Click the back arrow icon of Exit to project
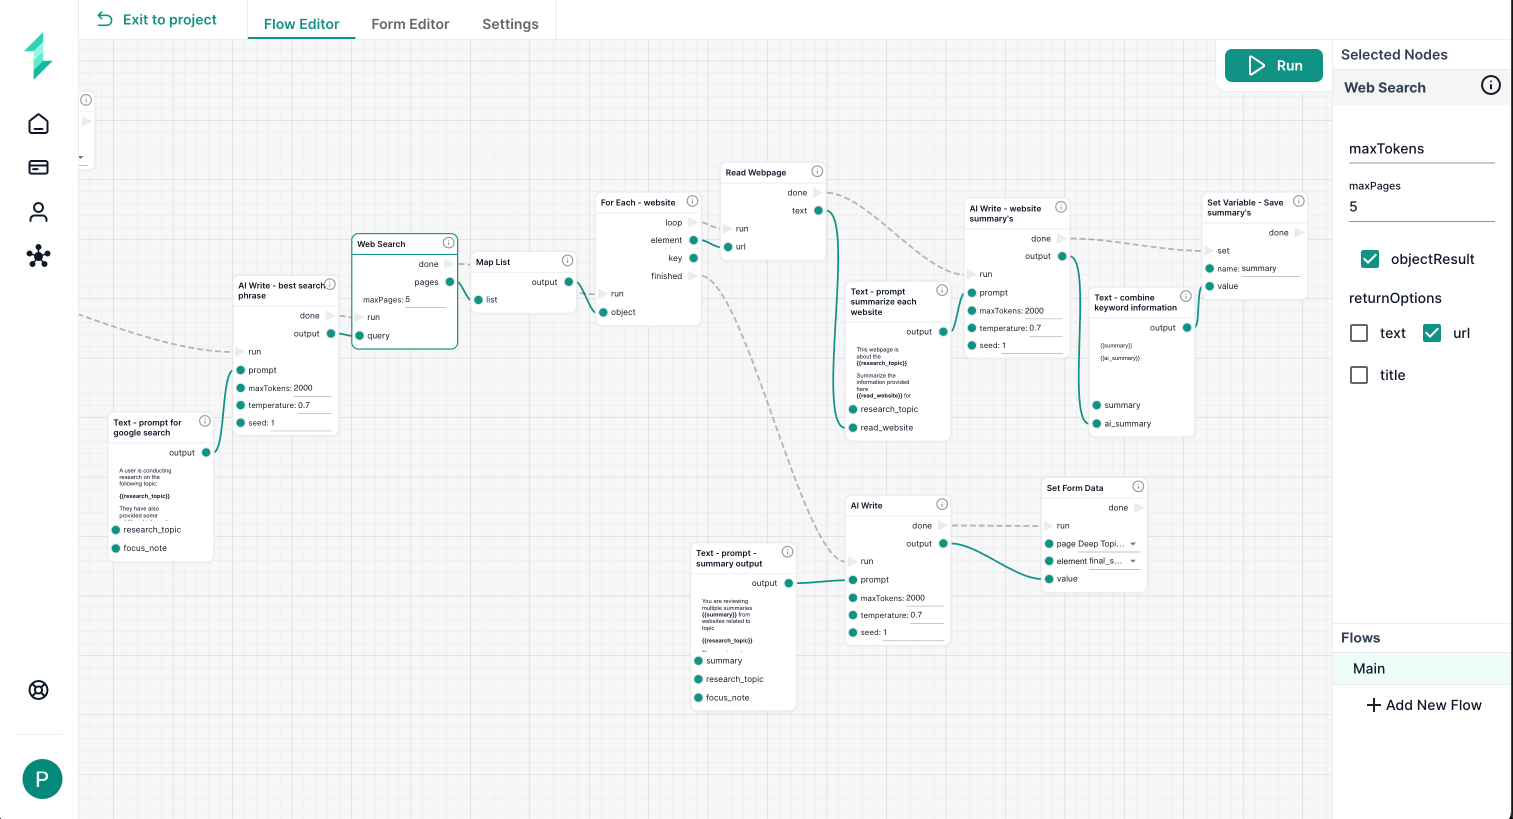1513x819 pixels. [x=105, y=19]
